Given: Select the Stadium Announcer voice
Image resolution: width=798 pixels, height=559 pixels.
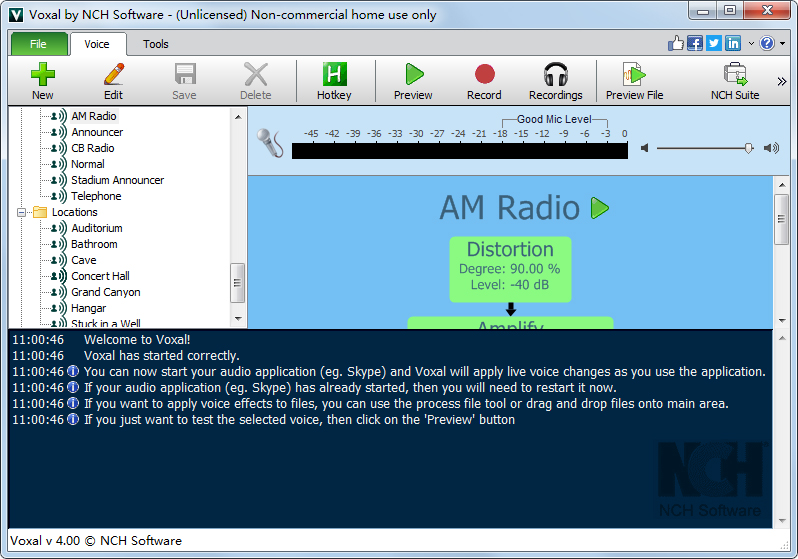Looking at the screenshot, I should pos(118,180).
